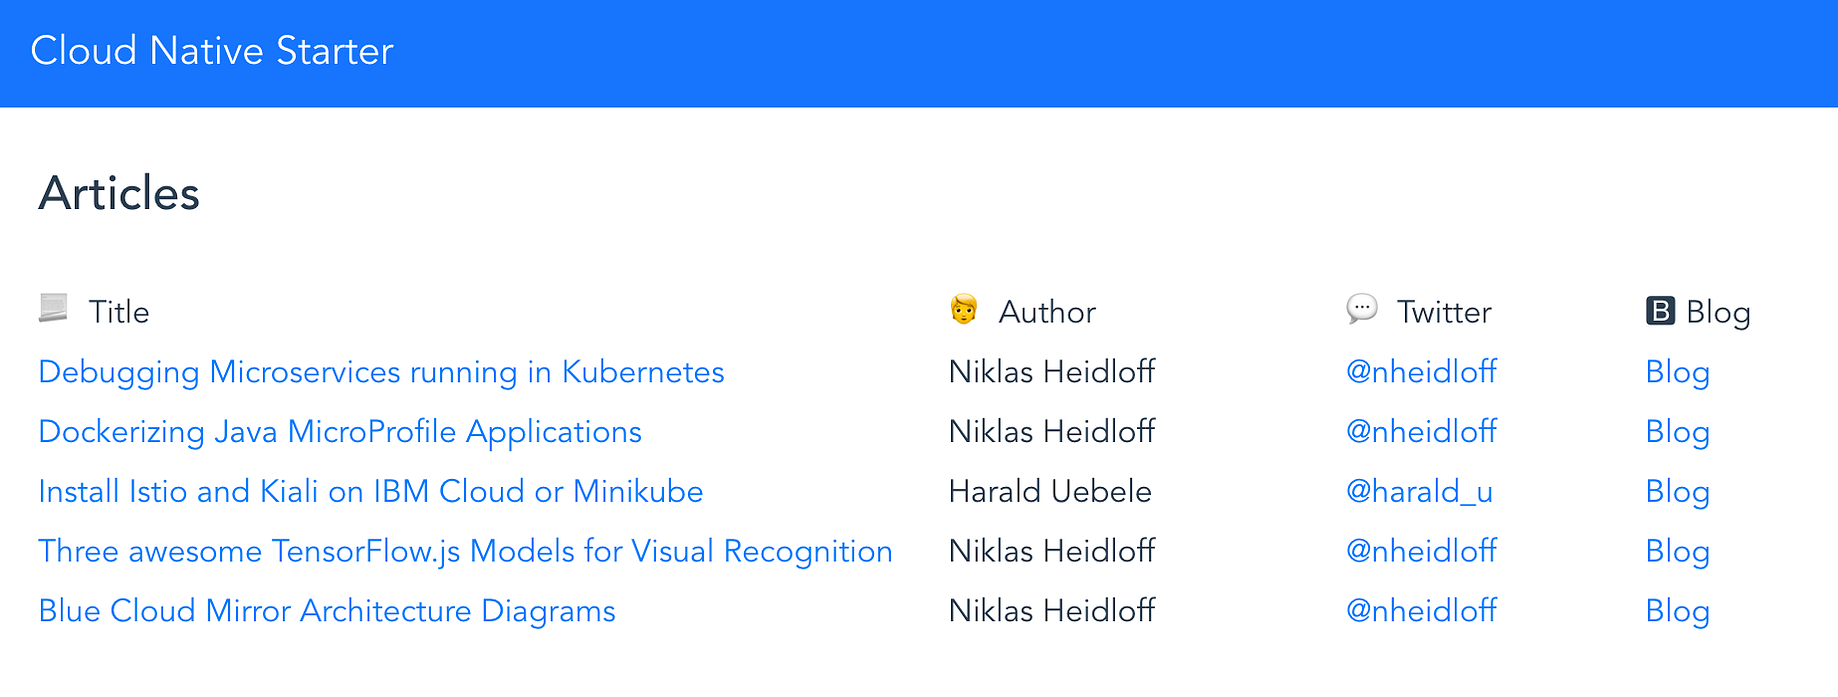Open Blog link for TensorFlow.js Models row
Screen dimensions: 1838x697
click(x=1677, y=551)
